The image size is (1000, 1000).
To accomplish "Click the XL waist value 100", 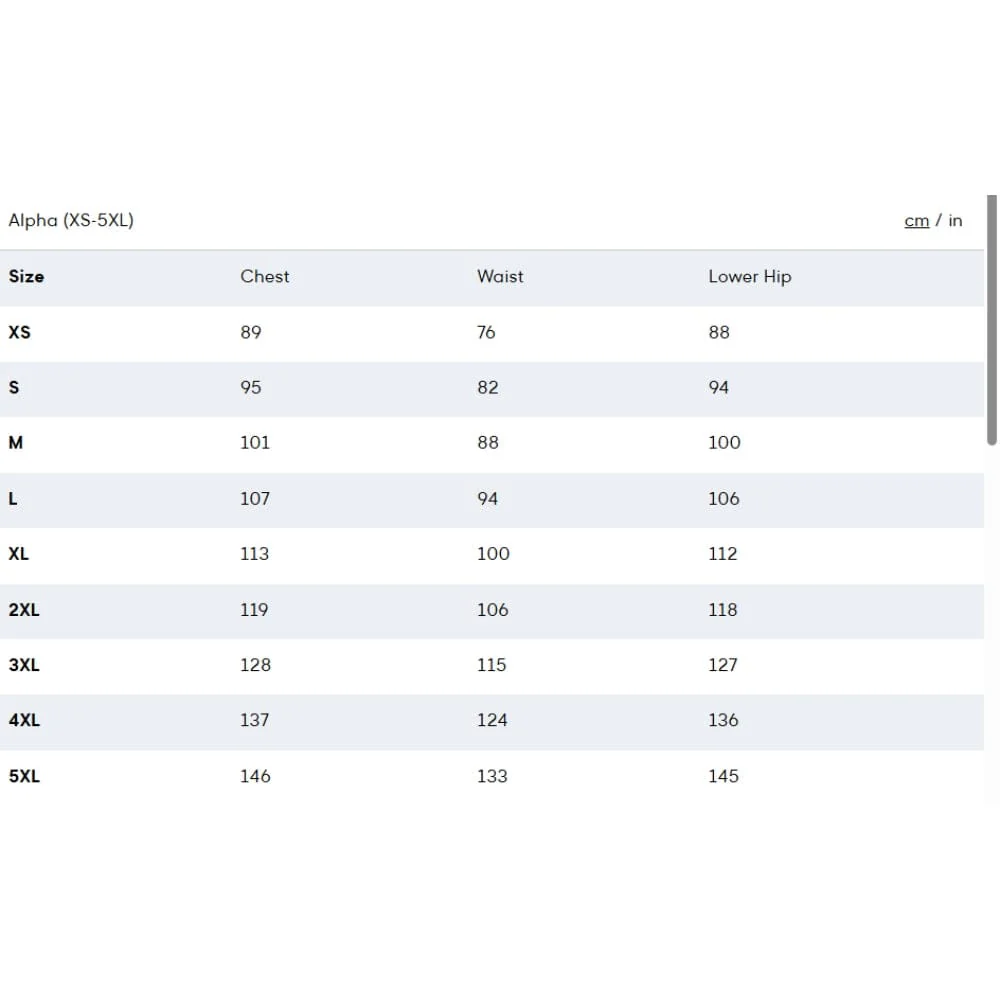I will point(494,554).
